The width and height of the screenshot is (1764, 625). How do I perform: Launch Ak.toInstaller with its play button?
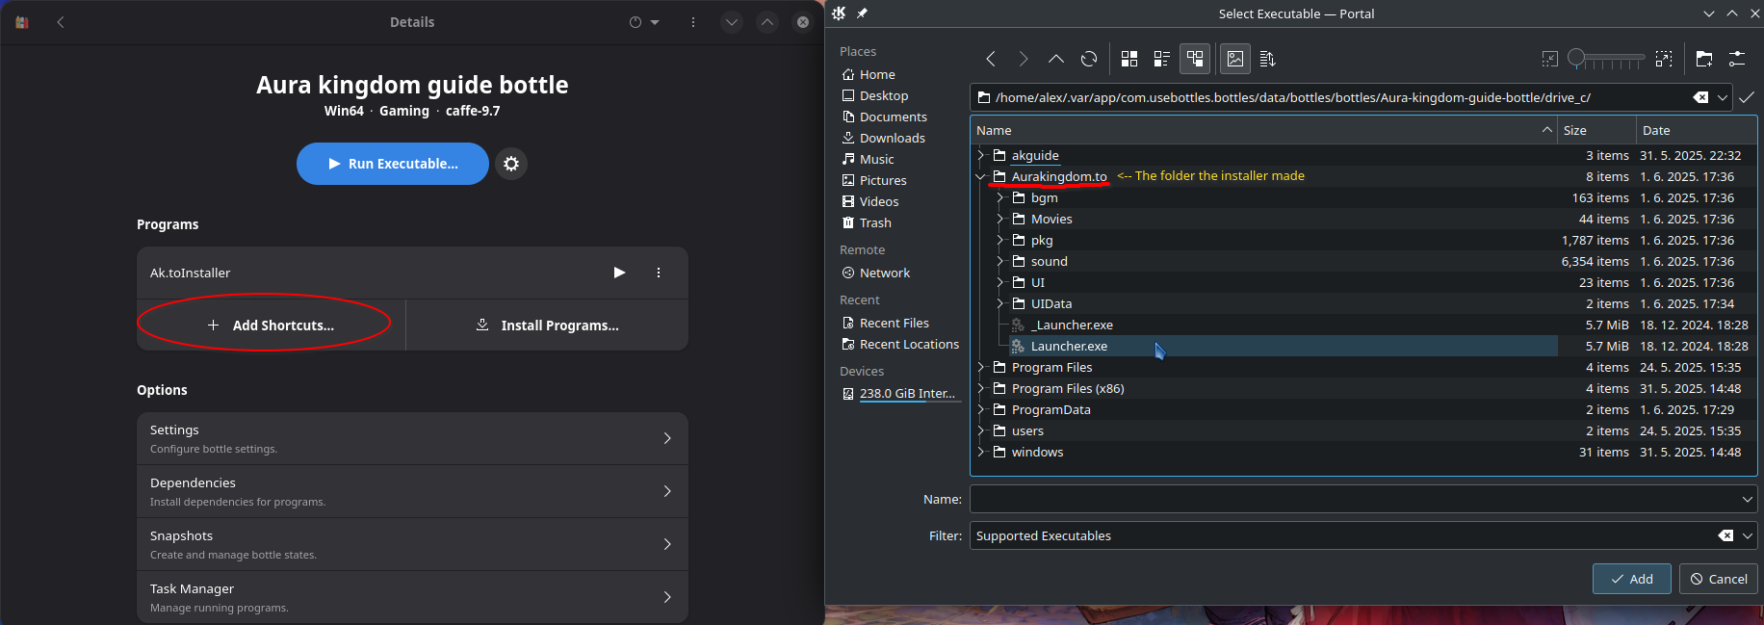pyautogui.click(x=619, y=272)
